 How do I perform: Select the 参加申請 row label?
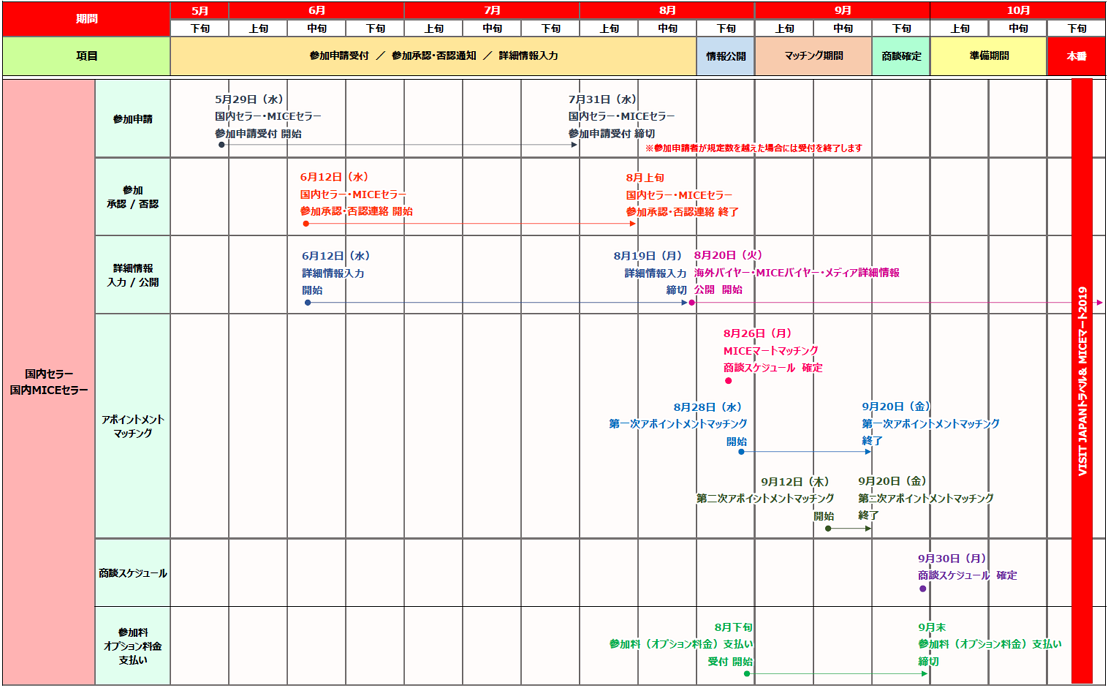click(x=133, y=119)
